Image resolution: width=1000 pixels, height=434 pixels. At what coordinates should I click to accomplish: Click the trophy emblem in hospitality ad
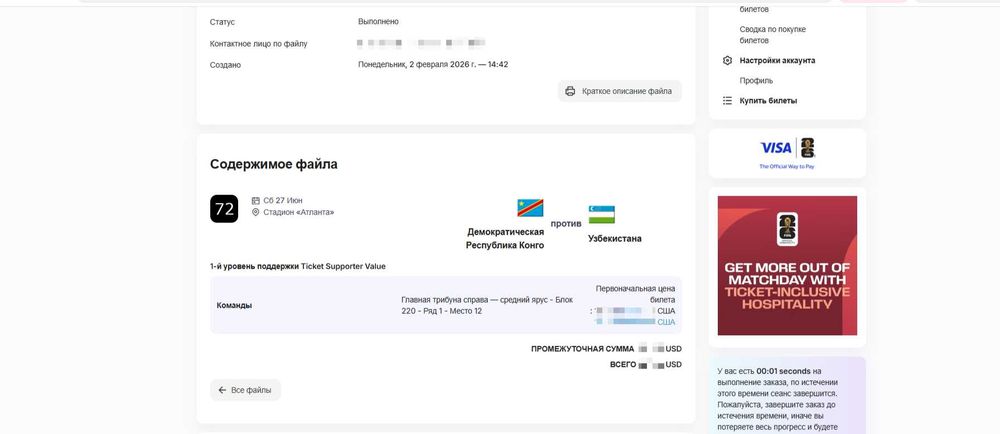click(787, 229)
